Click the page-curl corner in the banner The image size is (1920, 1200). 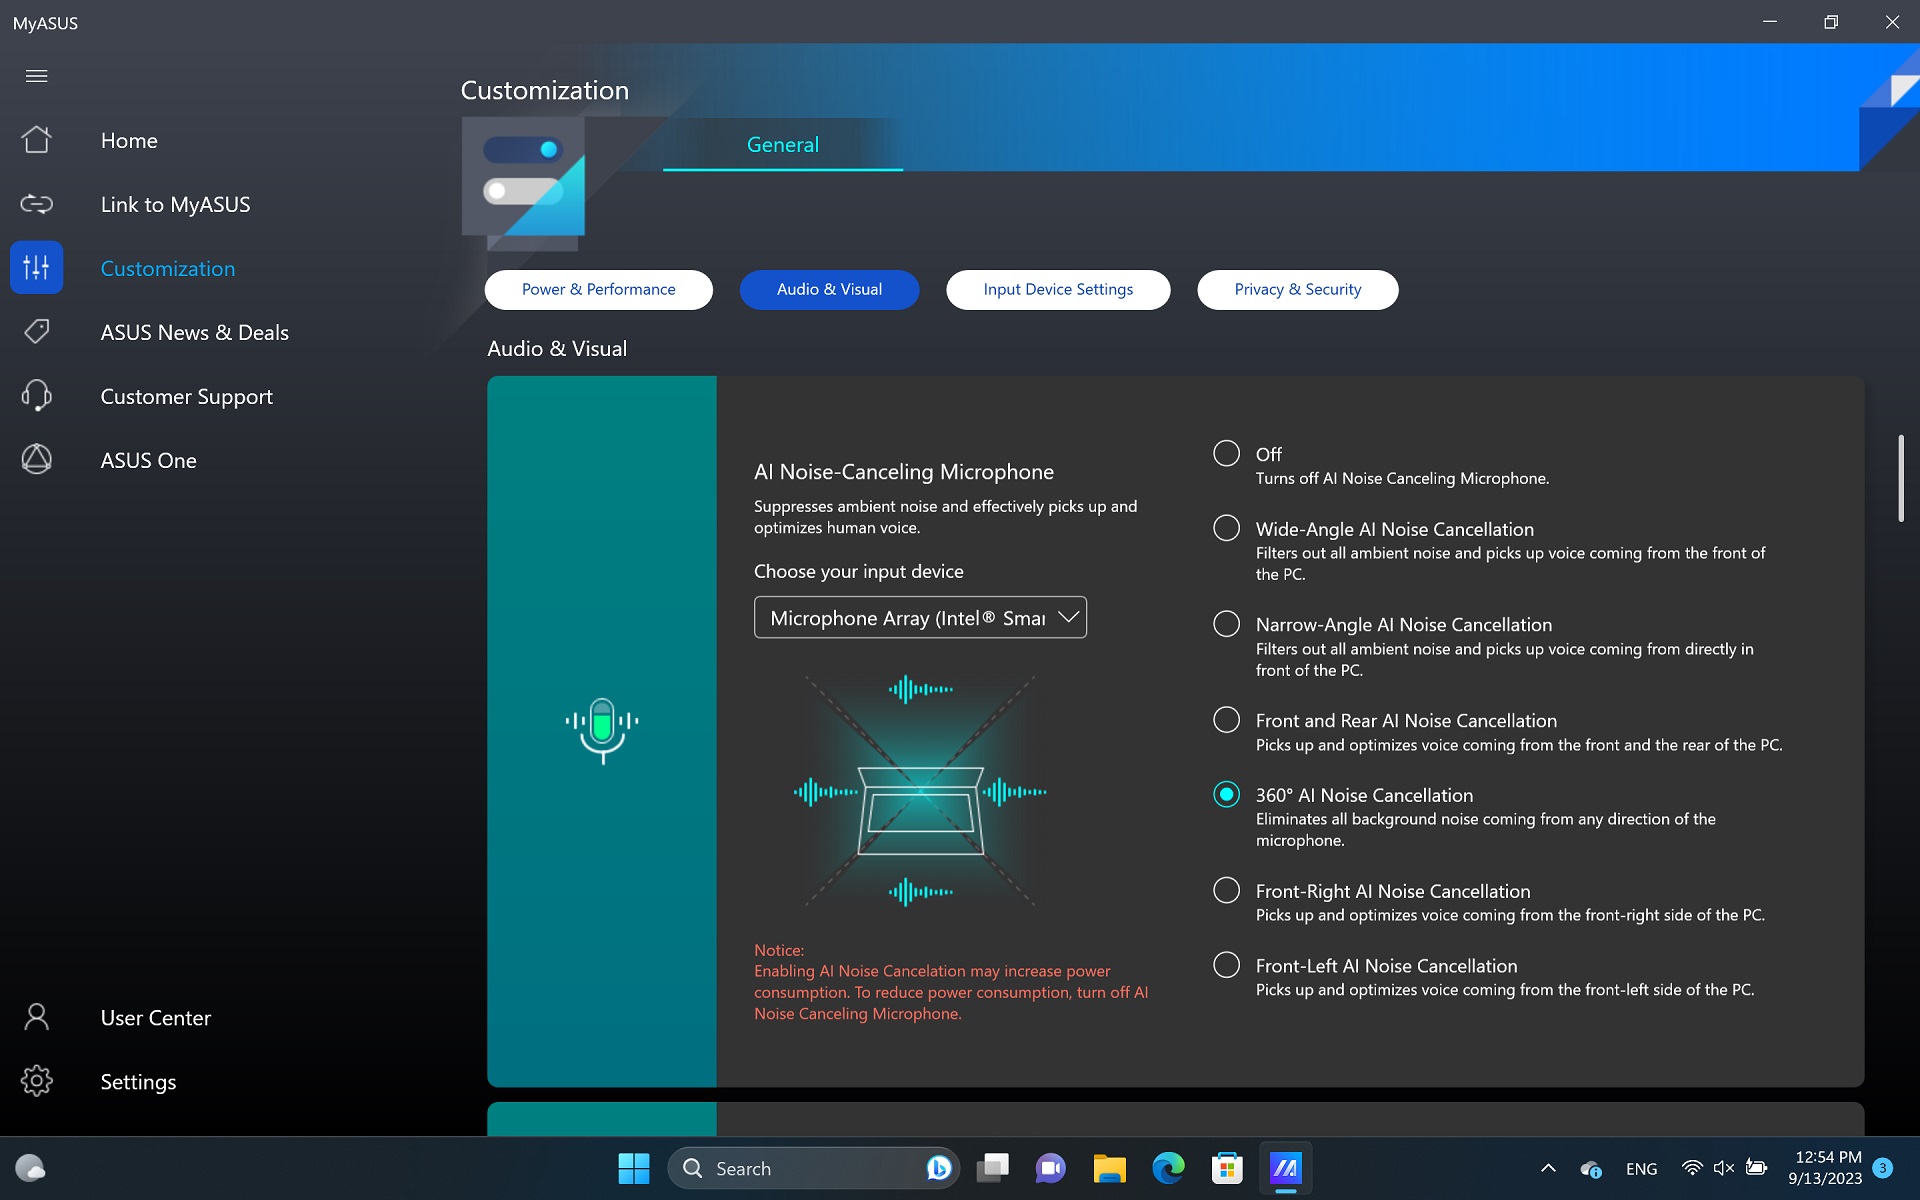(1889, 108)
